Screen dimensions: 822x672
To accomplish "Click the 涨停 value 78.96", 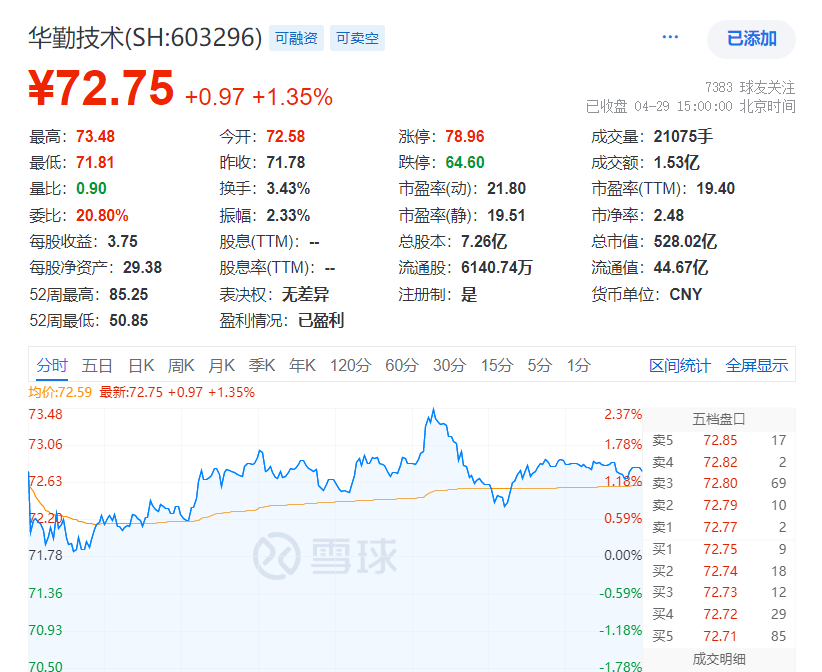I will click(465, 137).
